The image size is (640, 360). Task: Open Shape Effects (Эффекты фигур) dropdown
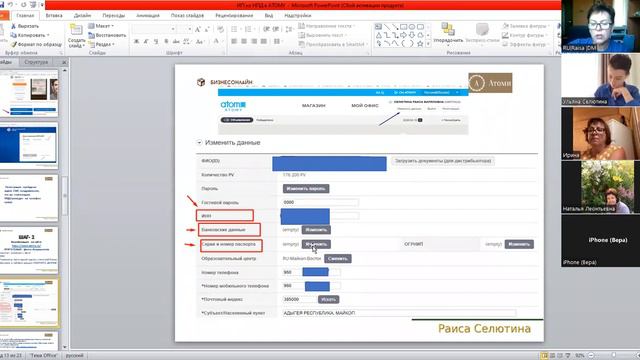pyautogui.click(x=526, y=44)
